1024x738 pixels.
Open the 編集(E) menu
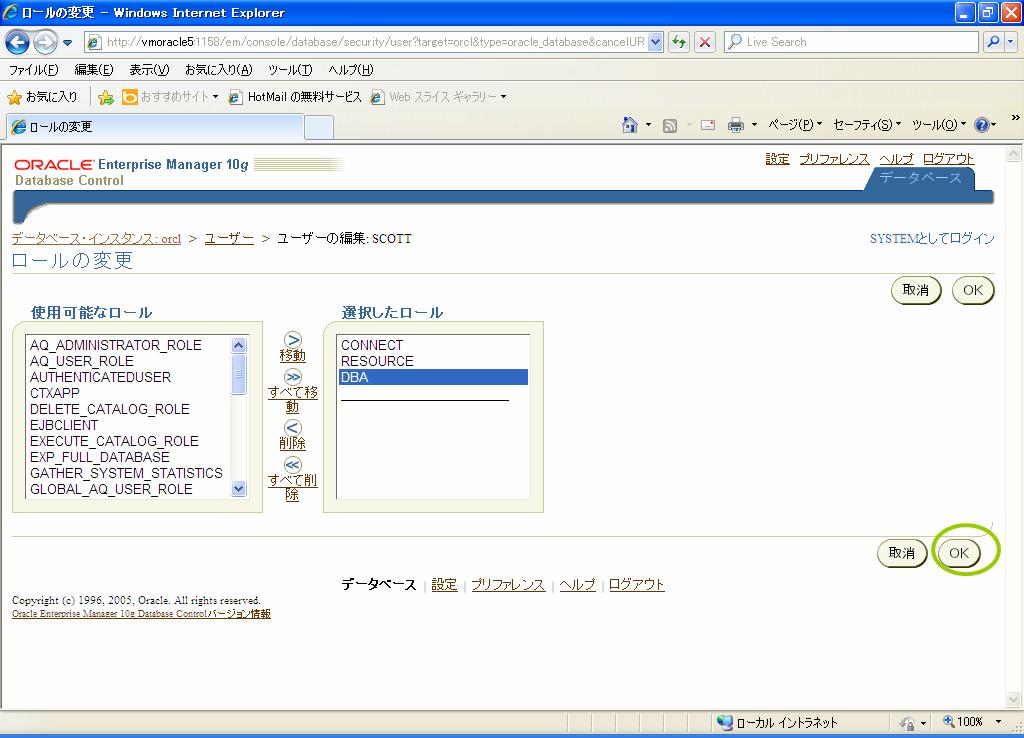93,69
